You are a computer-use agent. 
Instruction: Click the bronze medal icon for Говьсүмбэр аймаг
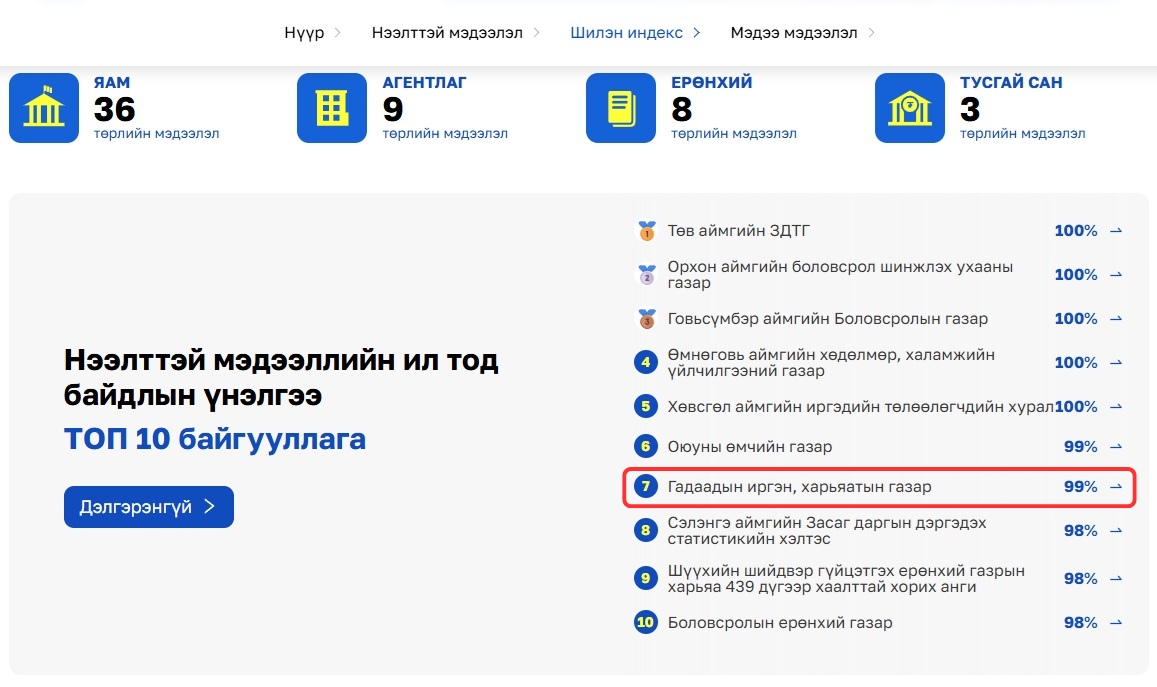(x=646, y=319)
